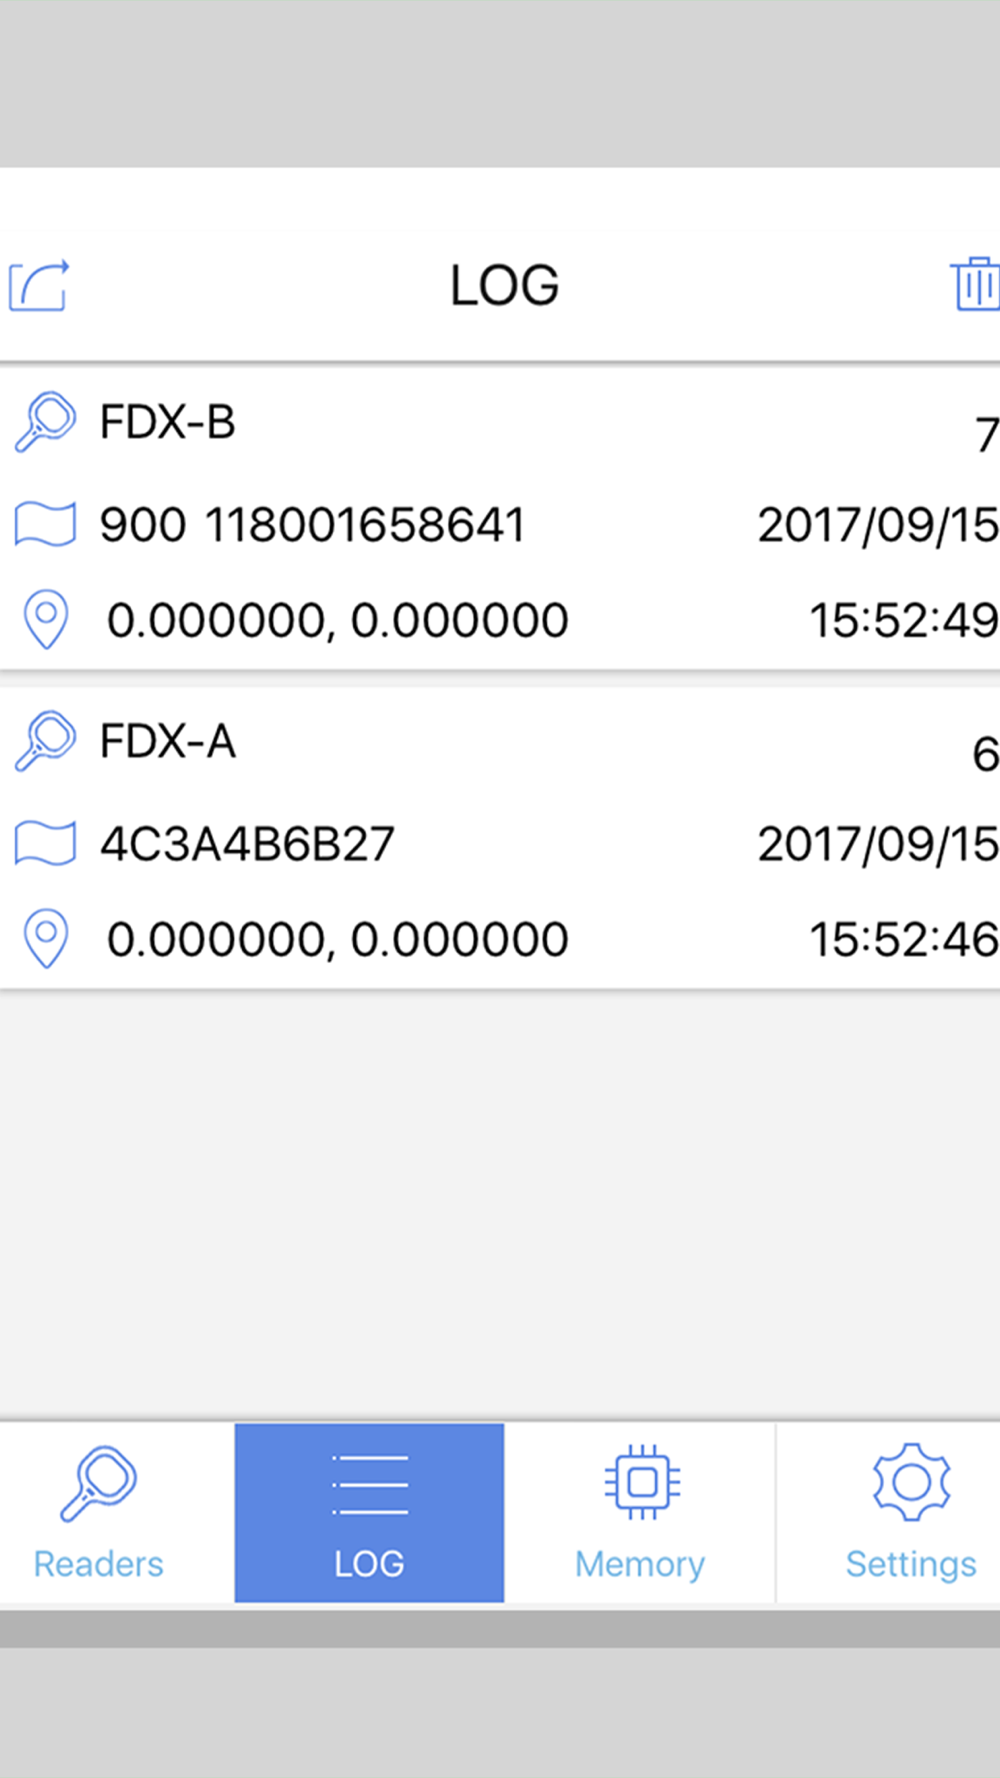
Task: Delete logs with the trash icon
Action: tap(974, 285)
